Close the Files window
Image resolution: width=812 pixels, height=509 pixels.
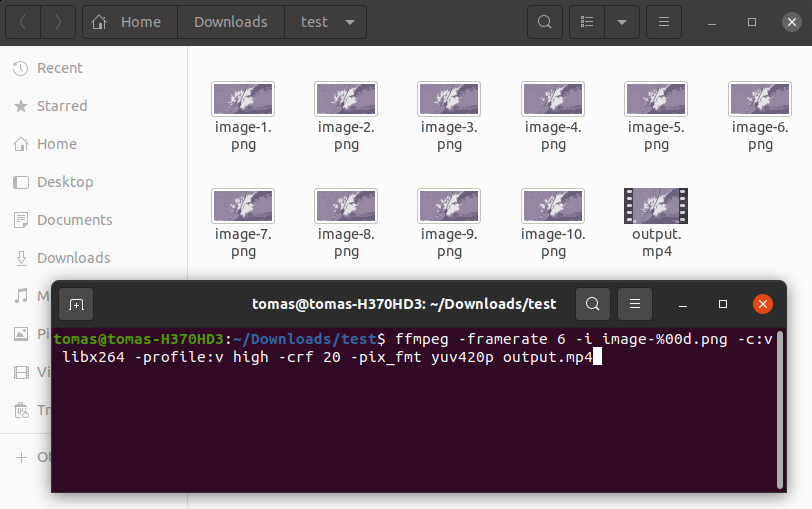coord(792,22)
